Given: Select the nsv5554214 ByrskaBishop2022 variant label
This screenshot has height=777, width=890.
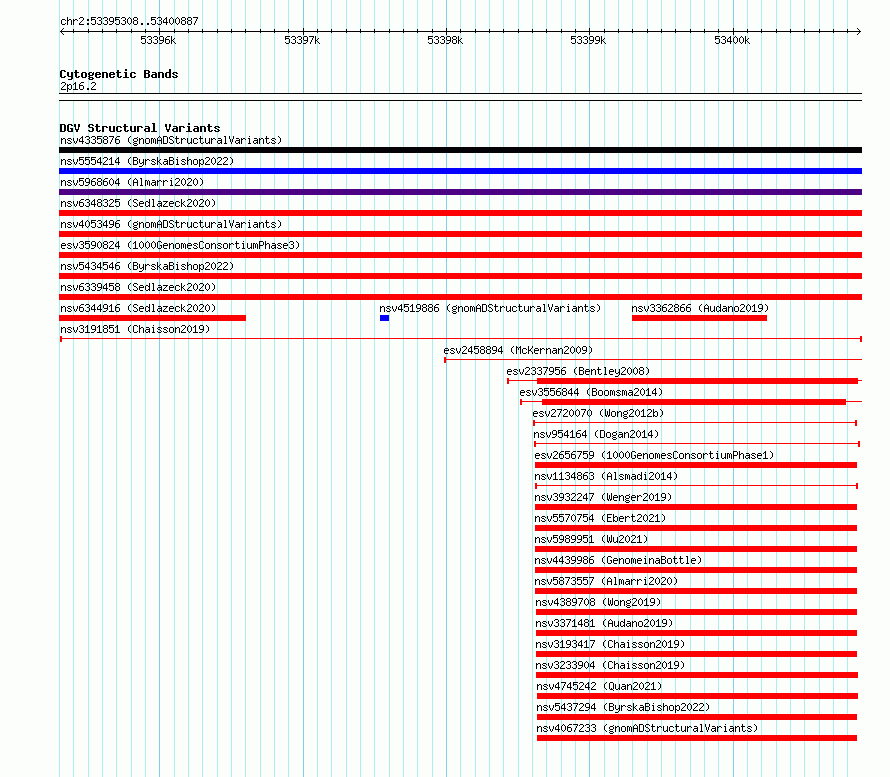Looking at the screenshot, I should point(147,161).
